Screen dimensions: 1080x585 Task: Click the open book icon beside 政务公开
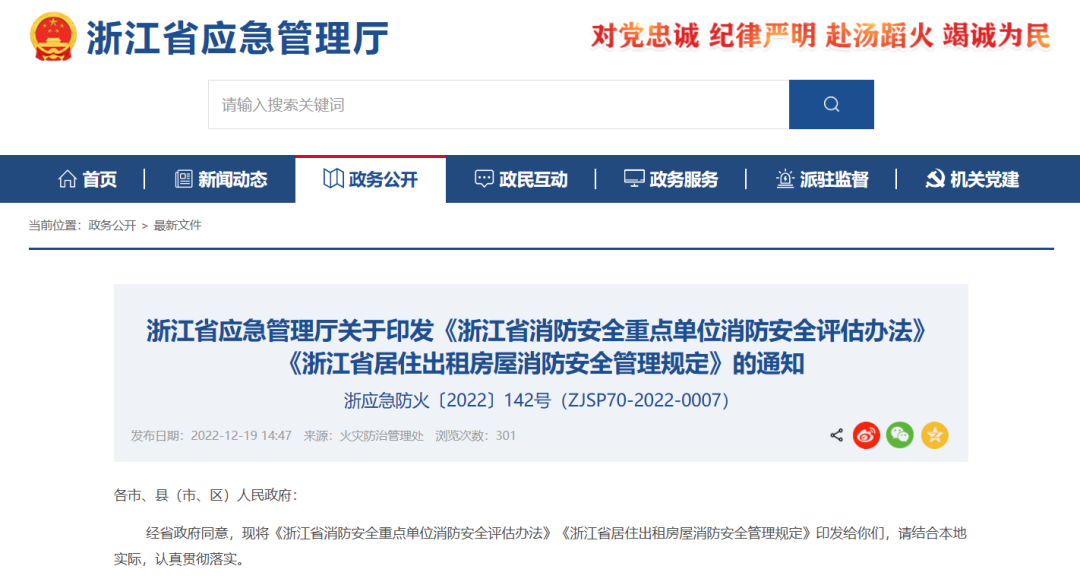point(333,179)
